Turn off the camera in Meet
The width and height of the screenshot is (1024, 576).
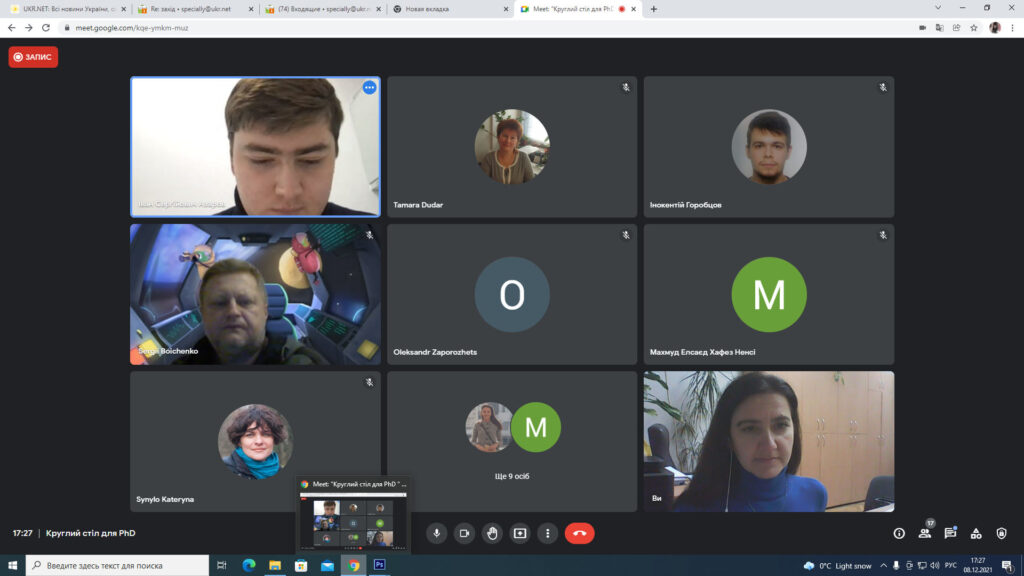(464, 534)
